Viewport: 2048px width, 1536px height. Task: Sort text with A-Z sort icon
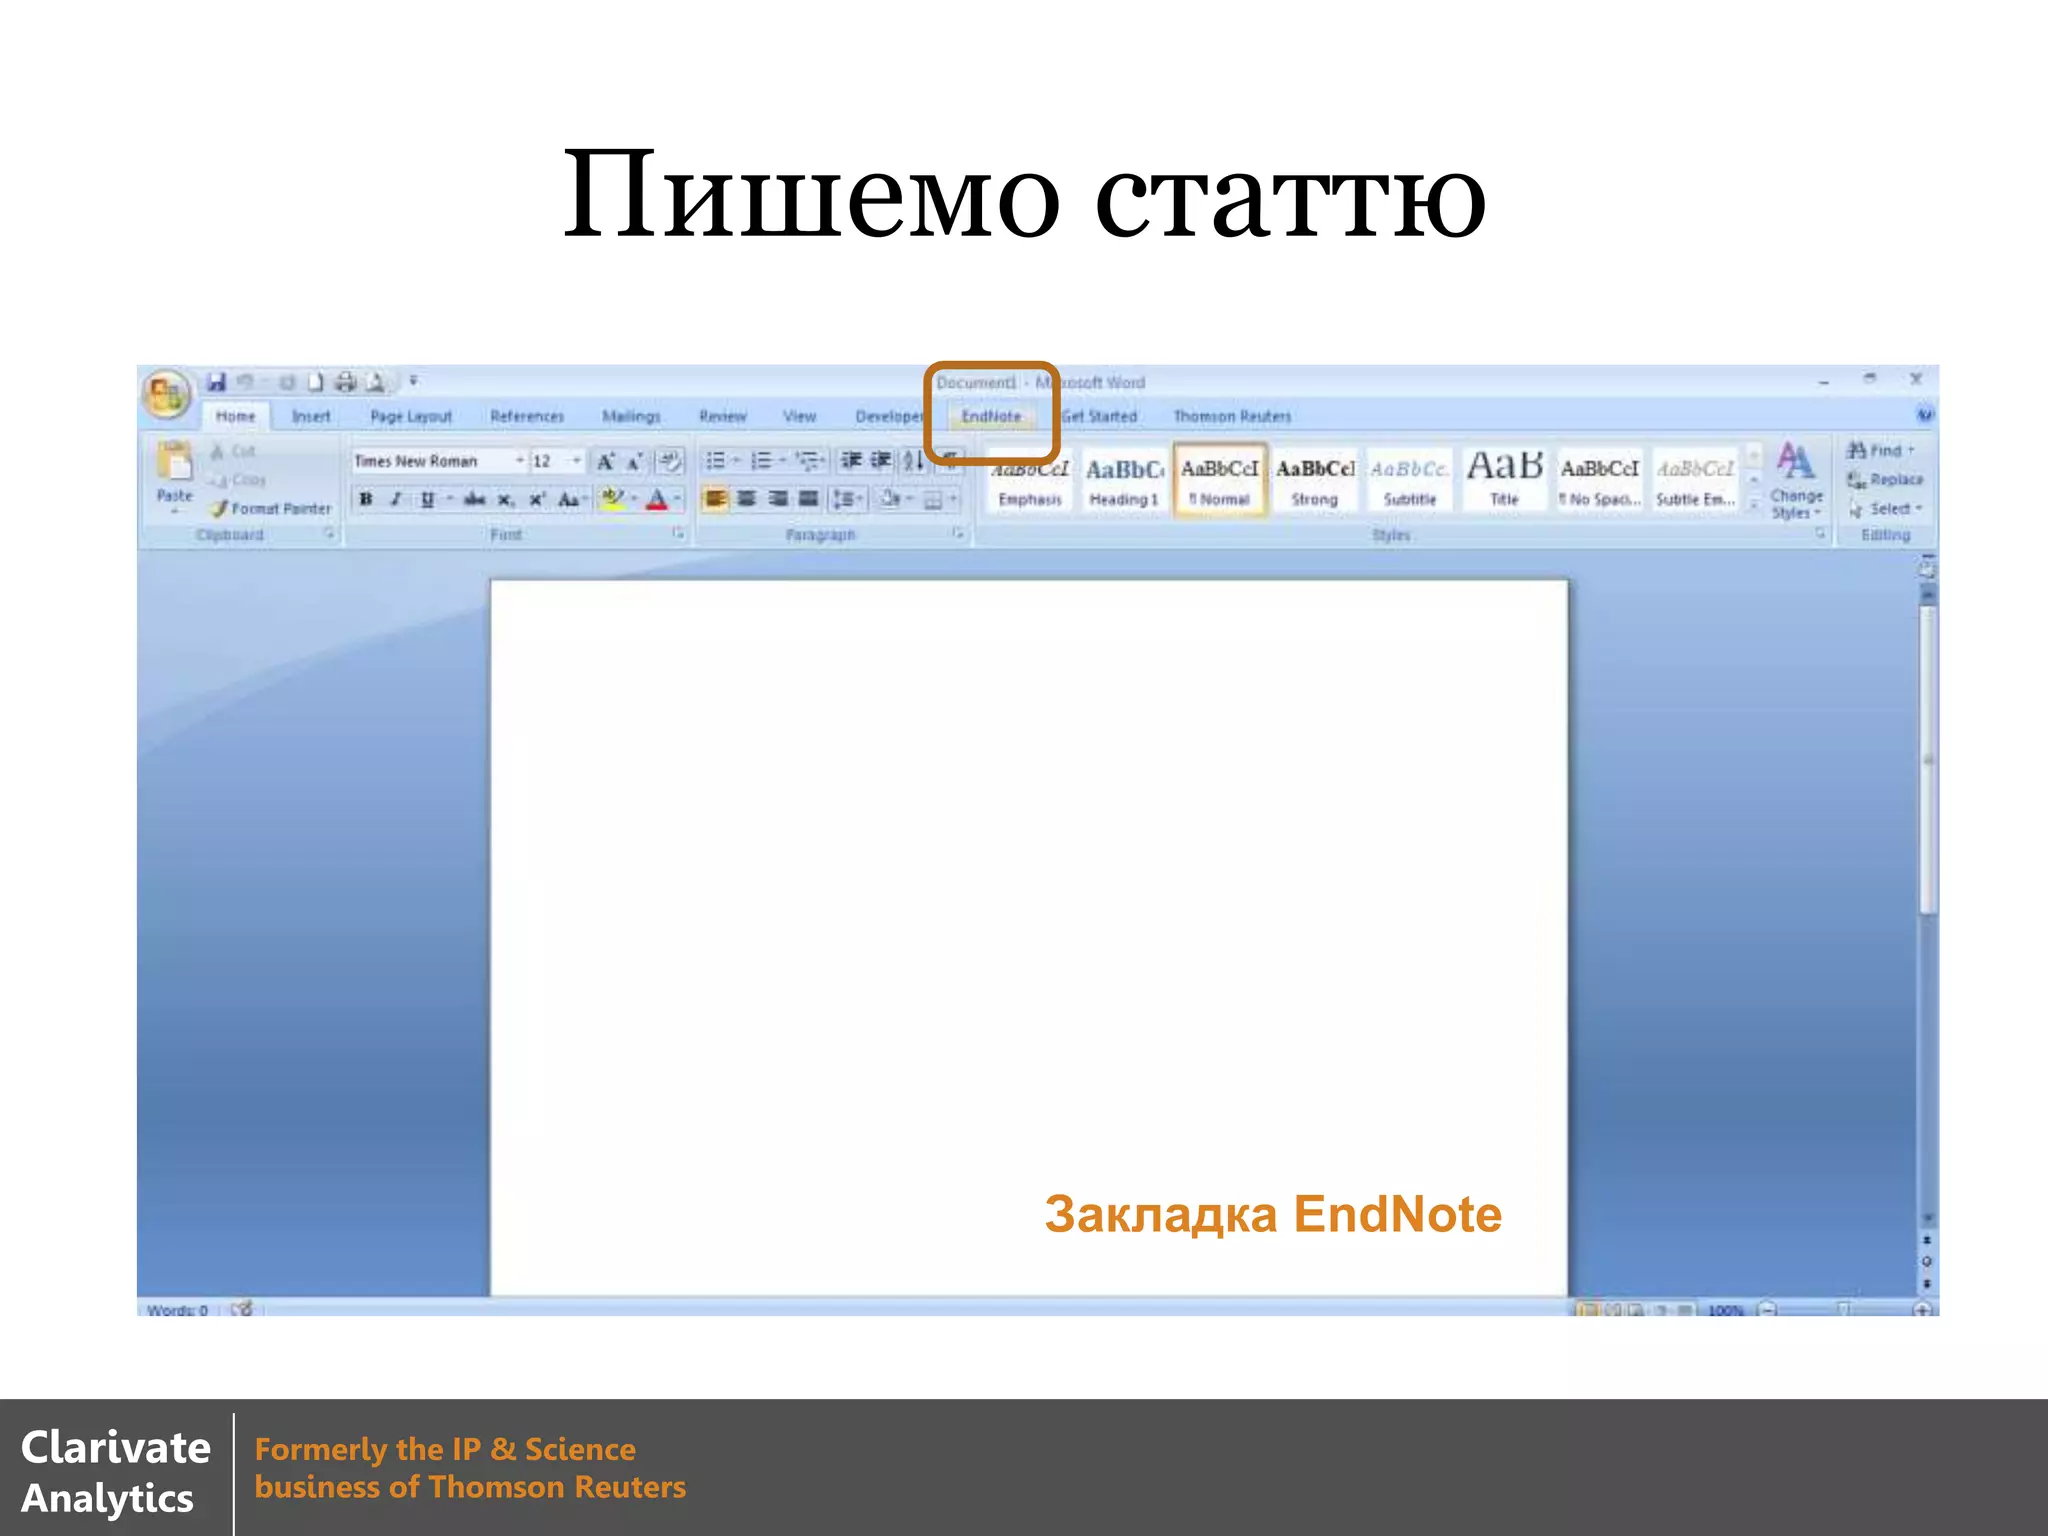pos(913,460)
